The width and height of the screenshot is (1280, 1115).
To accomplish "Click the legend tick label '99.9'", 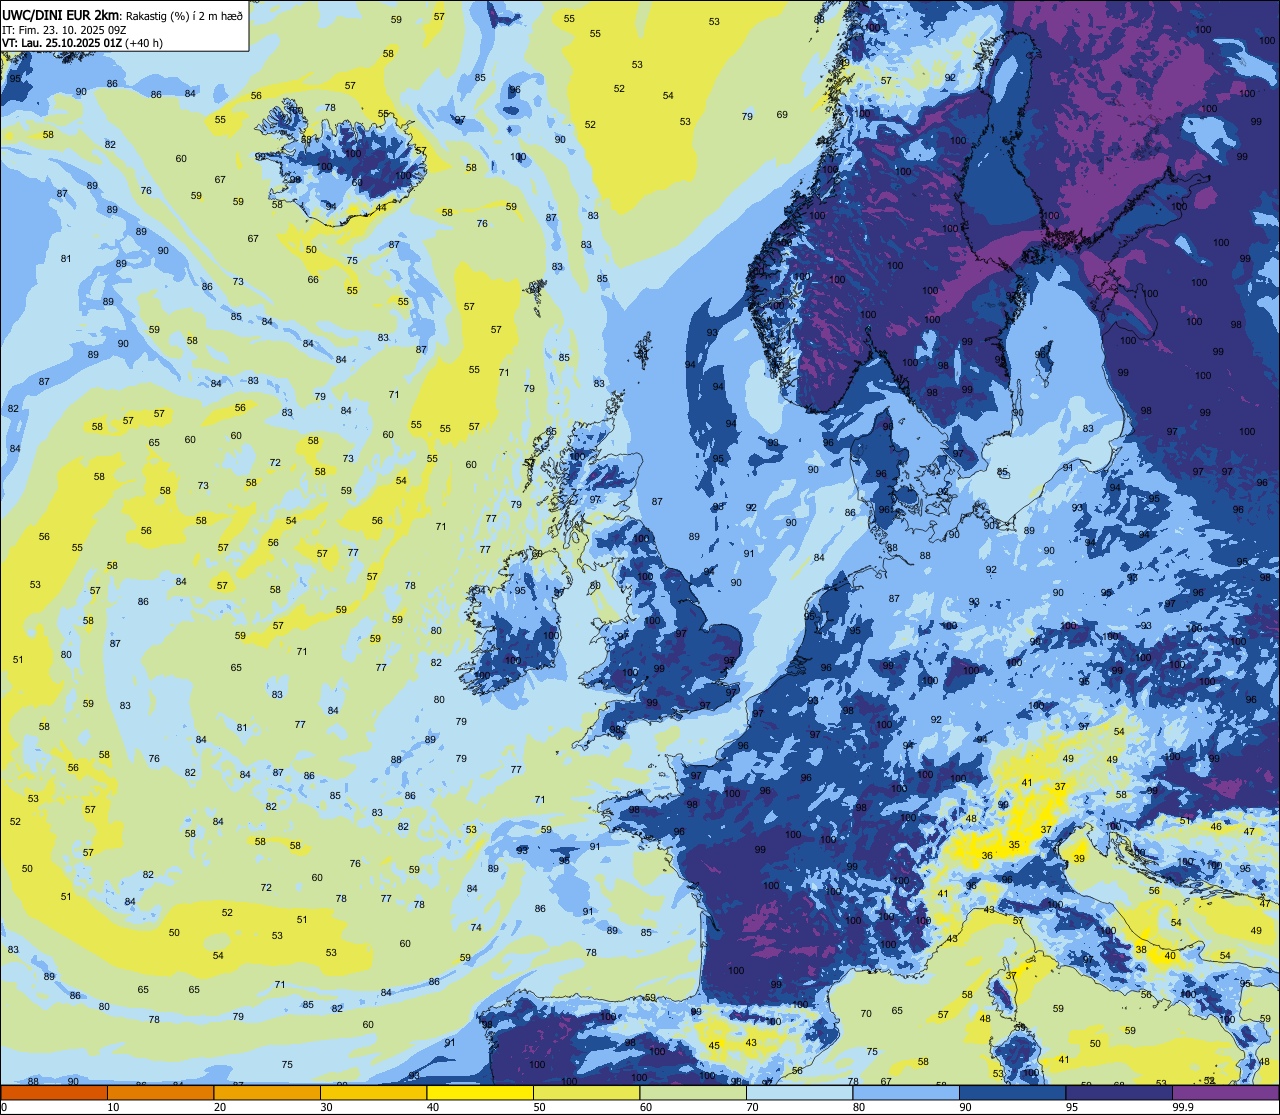I will tap(1183, 1107).
